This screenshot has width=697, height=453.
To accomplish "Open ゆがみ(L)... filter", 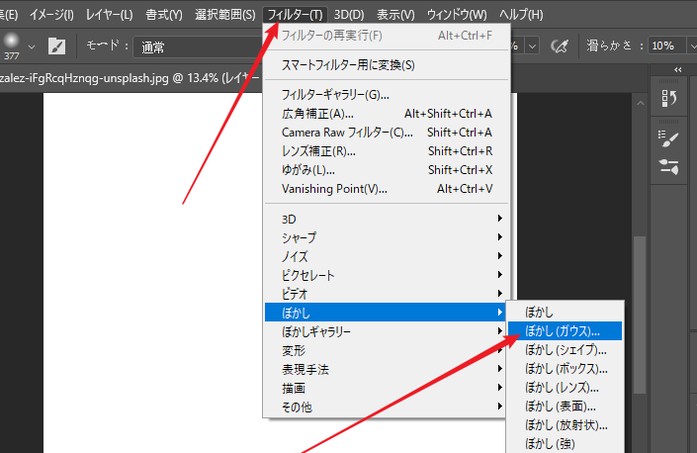I will (386, 170).
